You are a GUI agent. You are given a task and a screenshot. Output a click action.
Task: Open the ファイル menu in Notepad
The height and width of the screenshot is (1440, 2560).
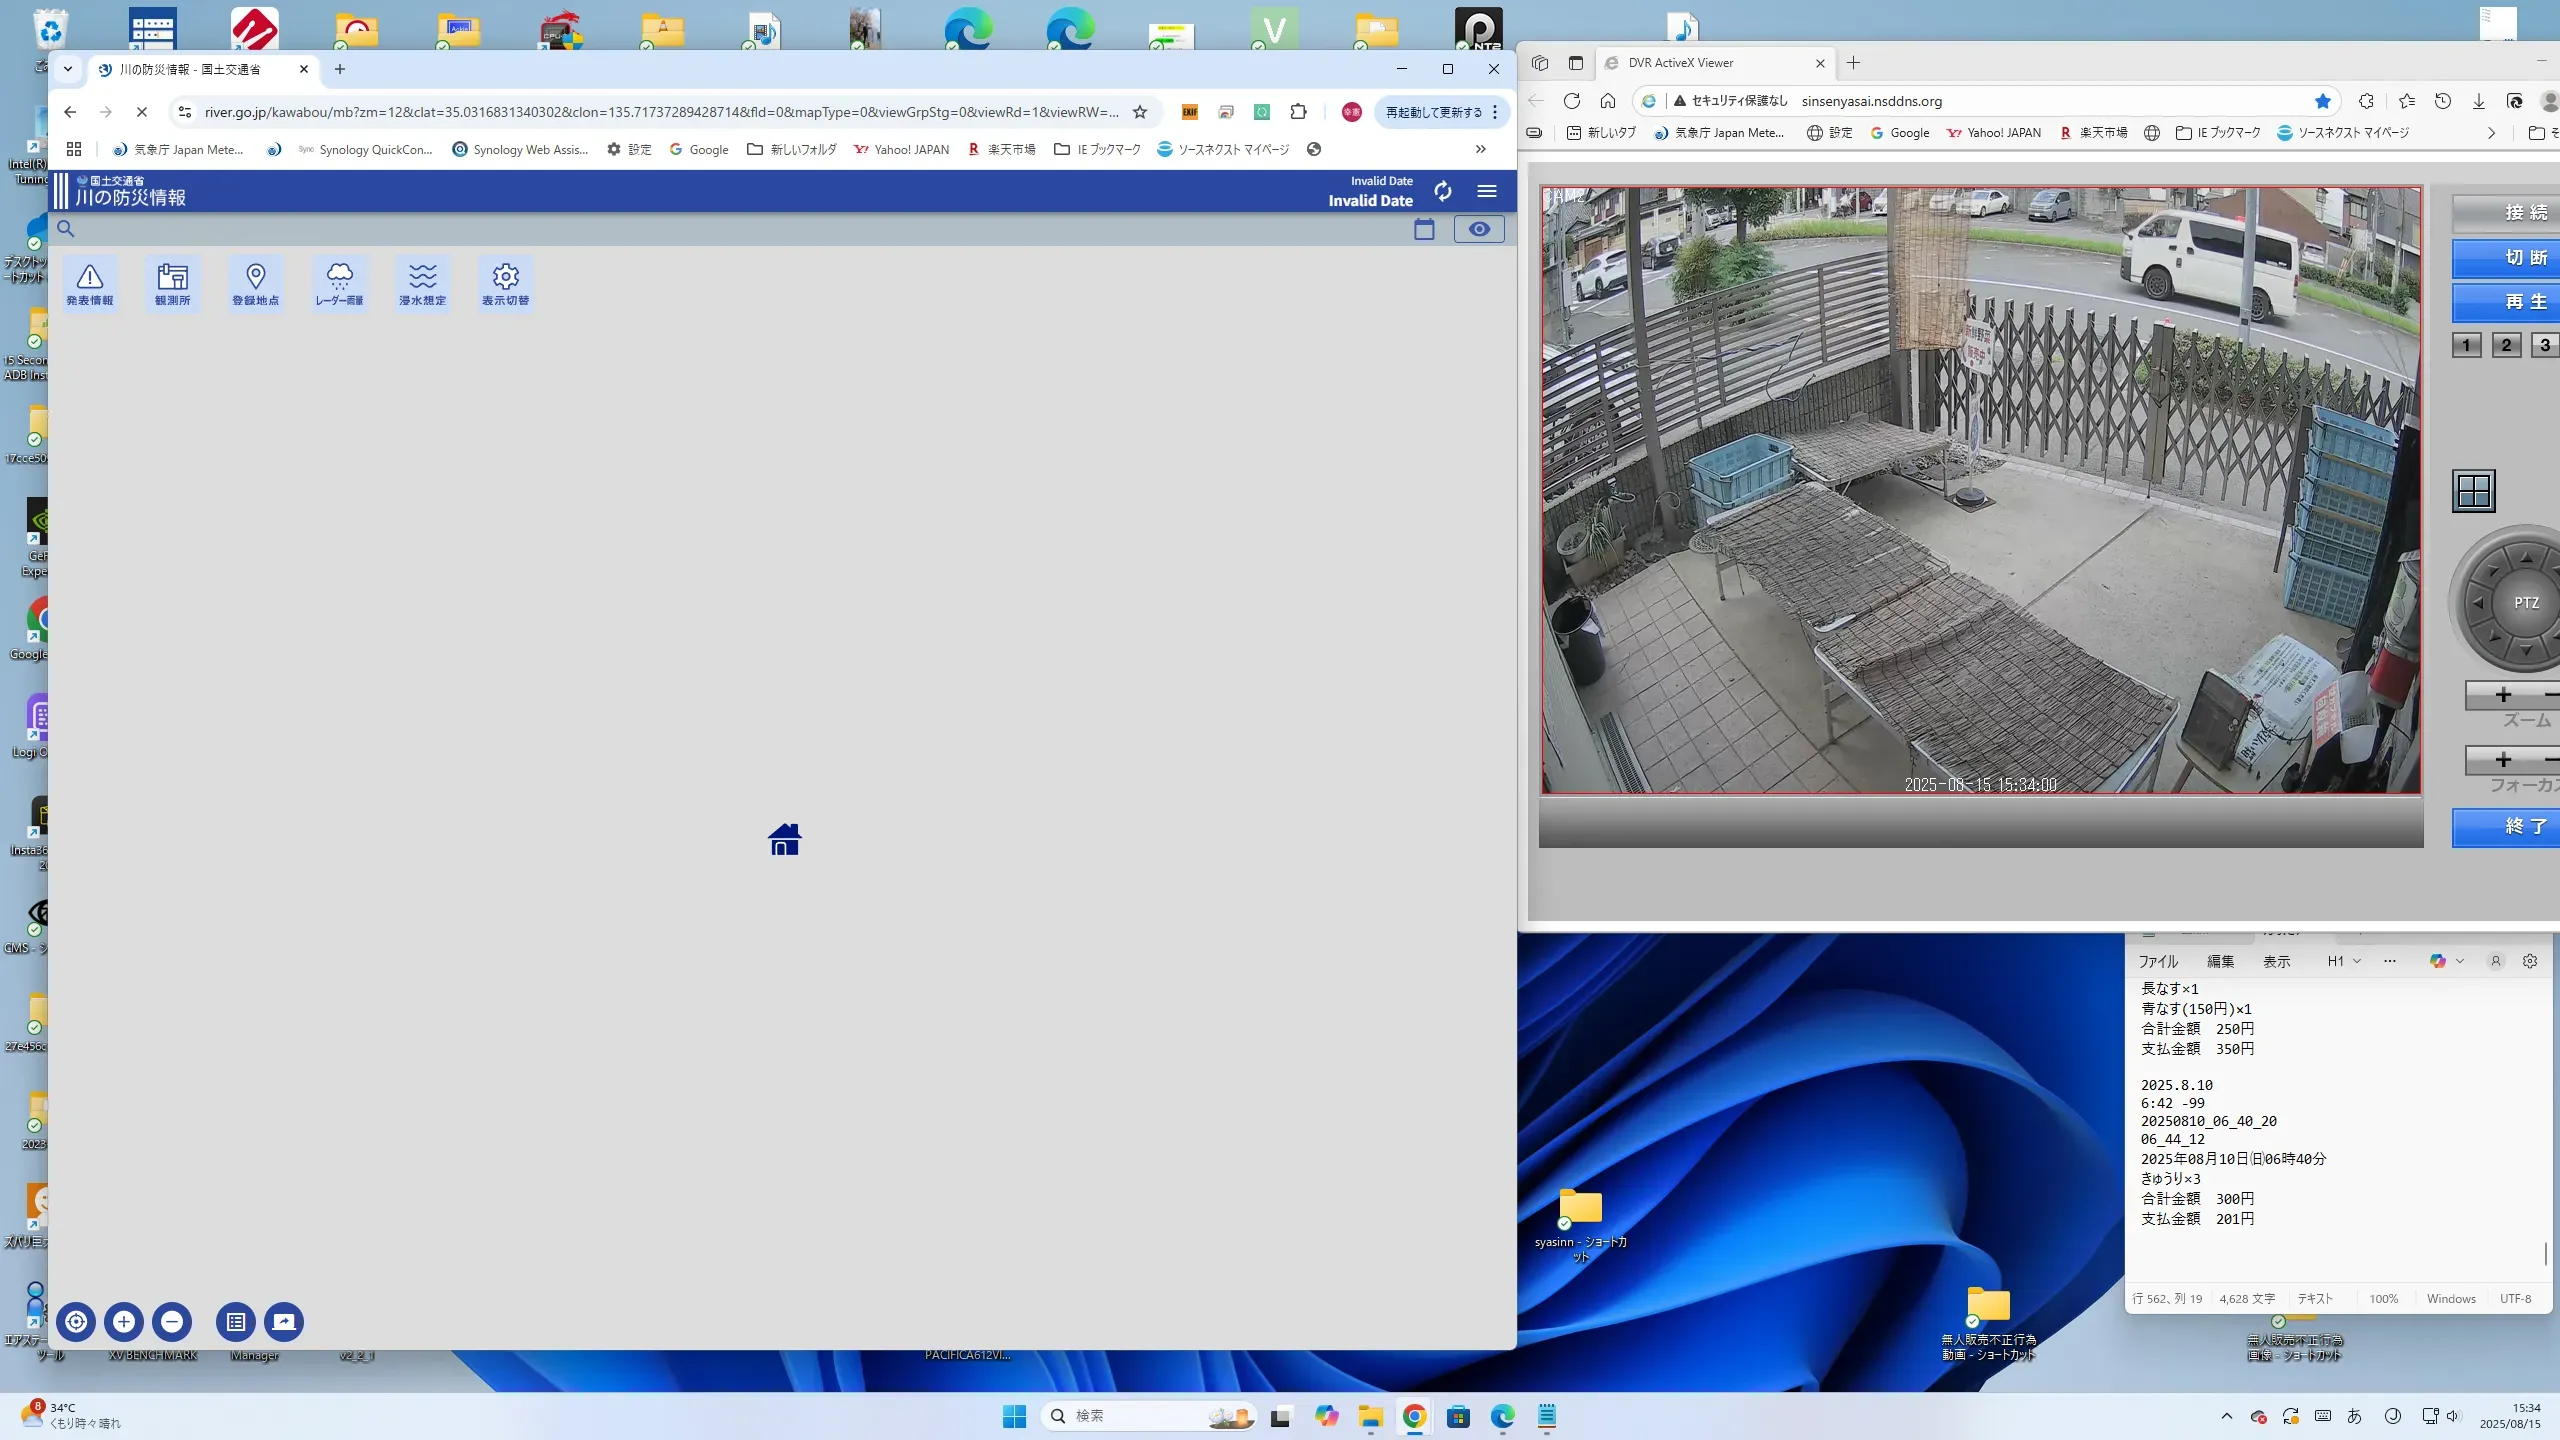click(2157, 961)
